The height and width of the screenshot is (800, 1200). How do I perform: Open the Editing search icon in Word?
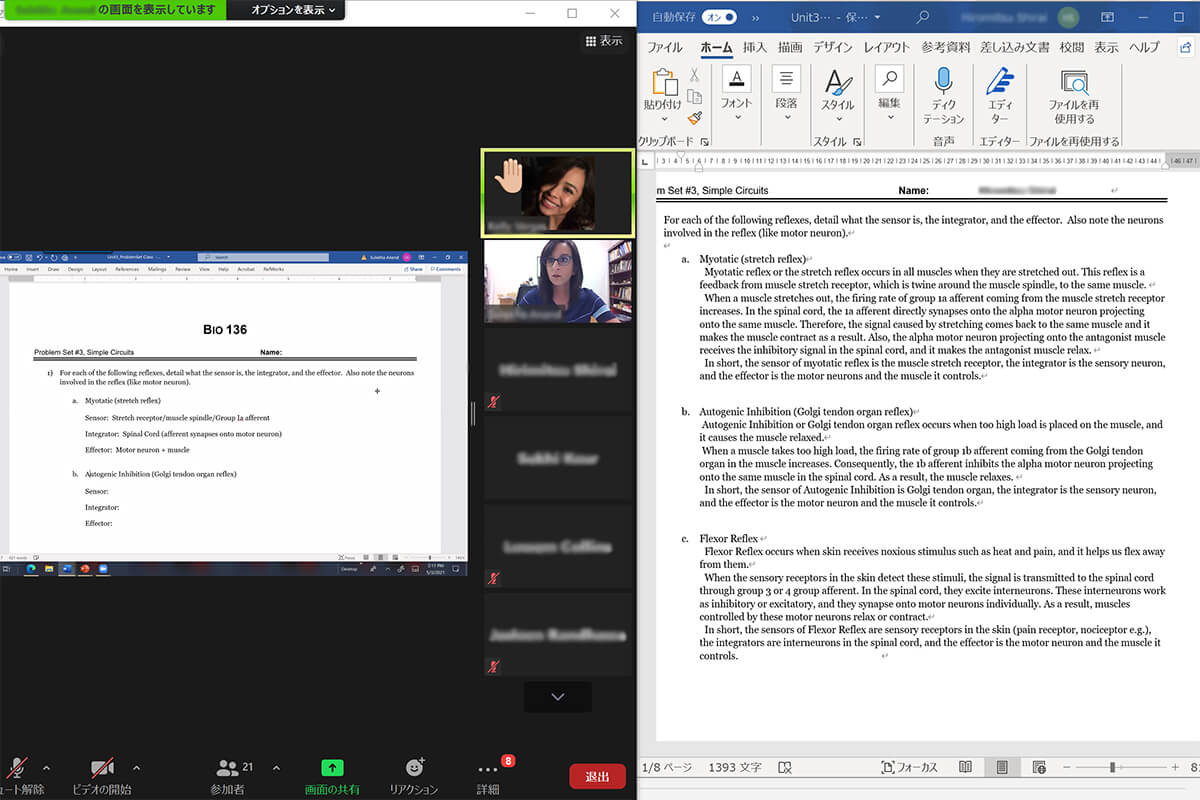tap(889, 79)
